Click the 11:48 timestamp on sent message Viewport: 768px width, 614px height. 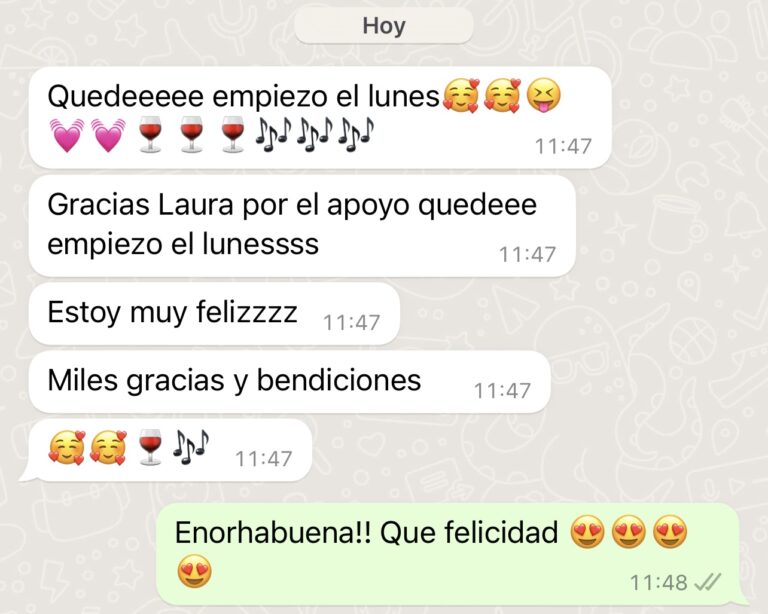click(x=658, y=583)
